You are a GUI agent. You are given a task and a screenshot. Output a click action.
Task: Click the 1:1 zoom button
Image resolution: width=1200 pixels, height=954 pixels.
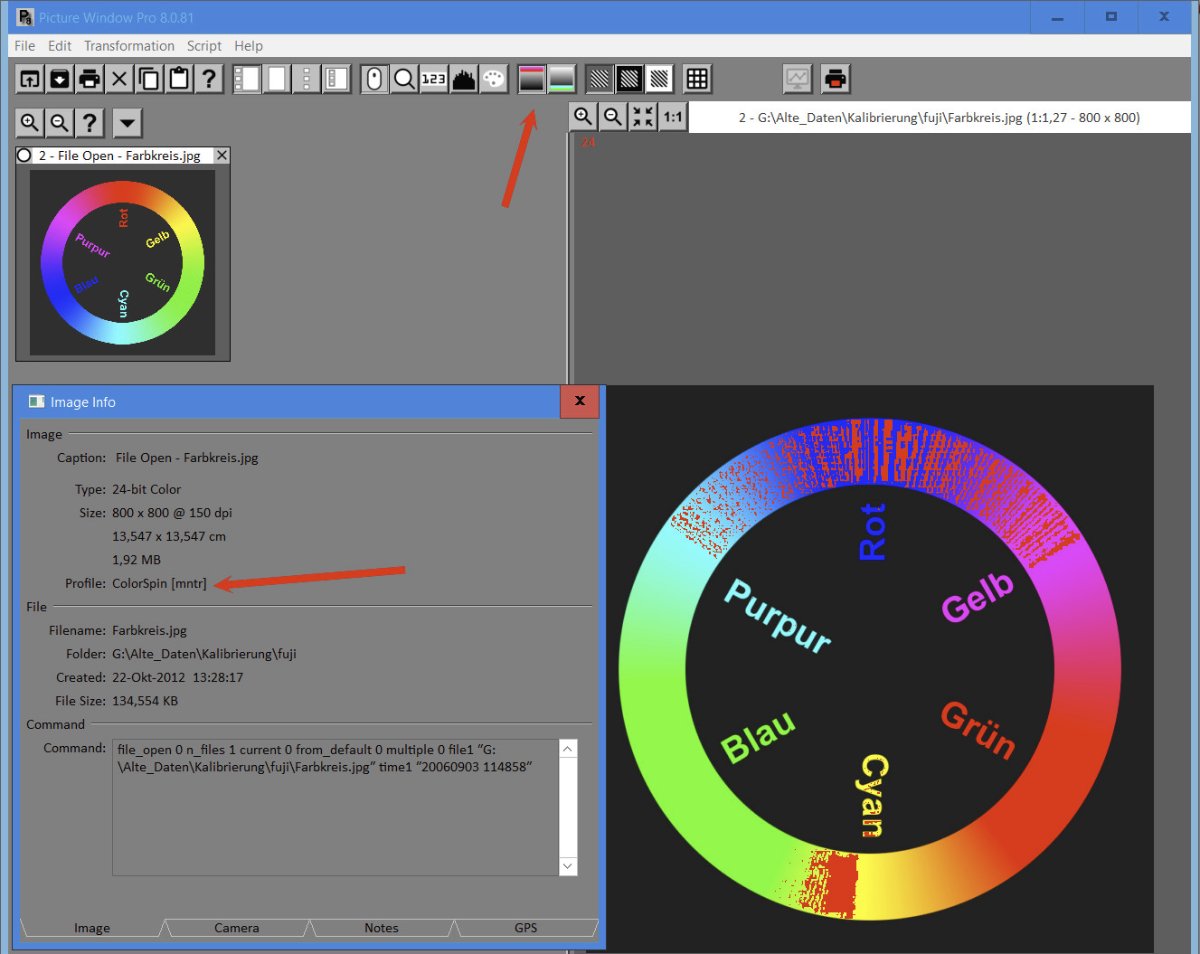point(673,117)
